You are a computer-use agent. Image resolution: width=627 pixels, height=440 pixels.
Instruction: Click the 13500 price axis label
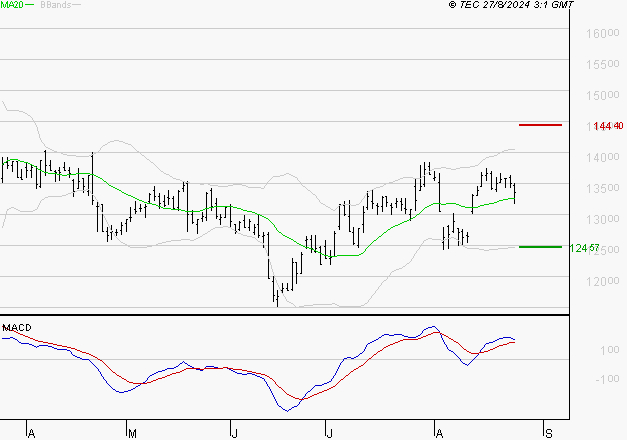603,188
